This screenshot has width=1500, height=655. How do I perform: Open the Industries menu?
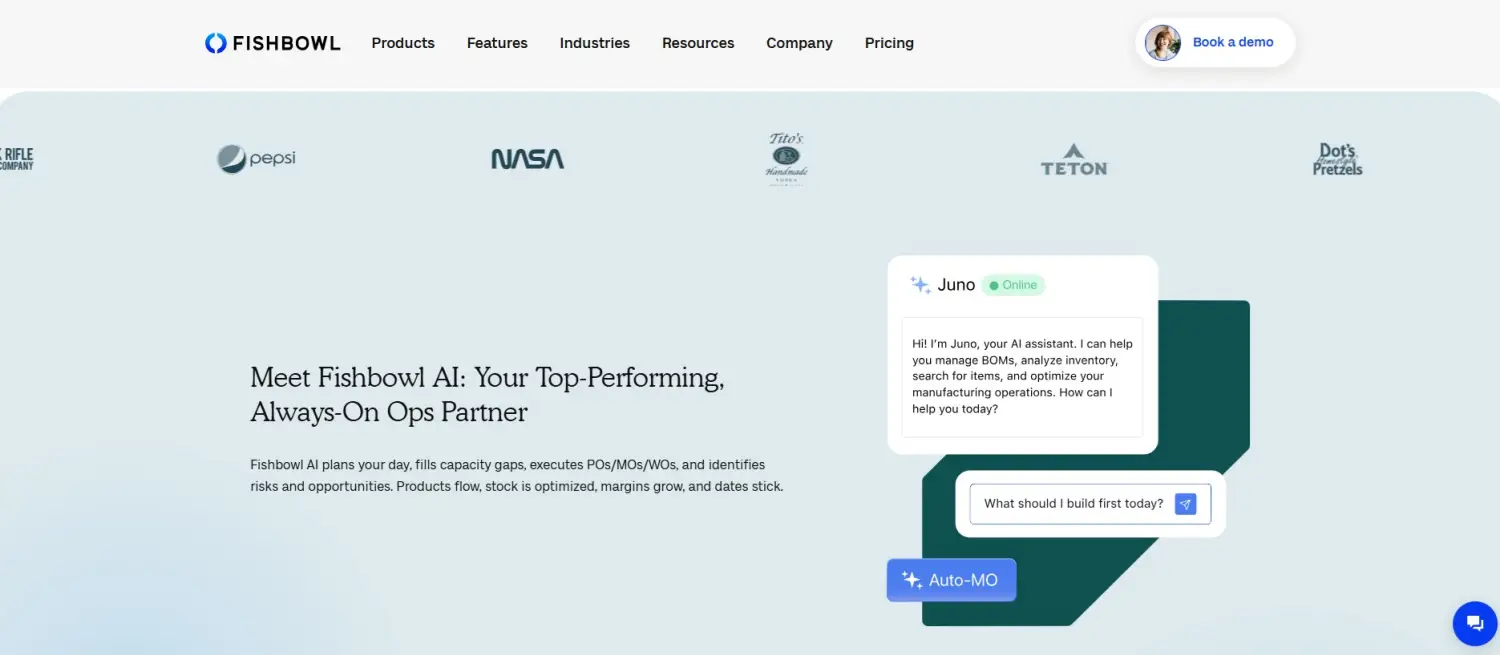(595, 43)
